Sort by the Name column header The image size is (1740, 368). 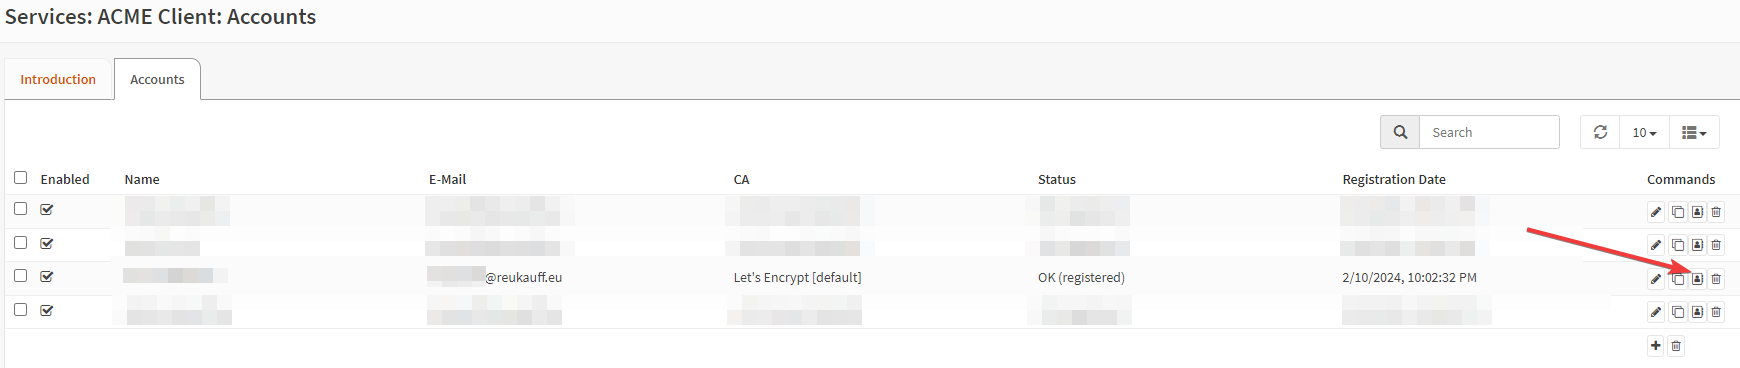(142, 179)
